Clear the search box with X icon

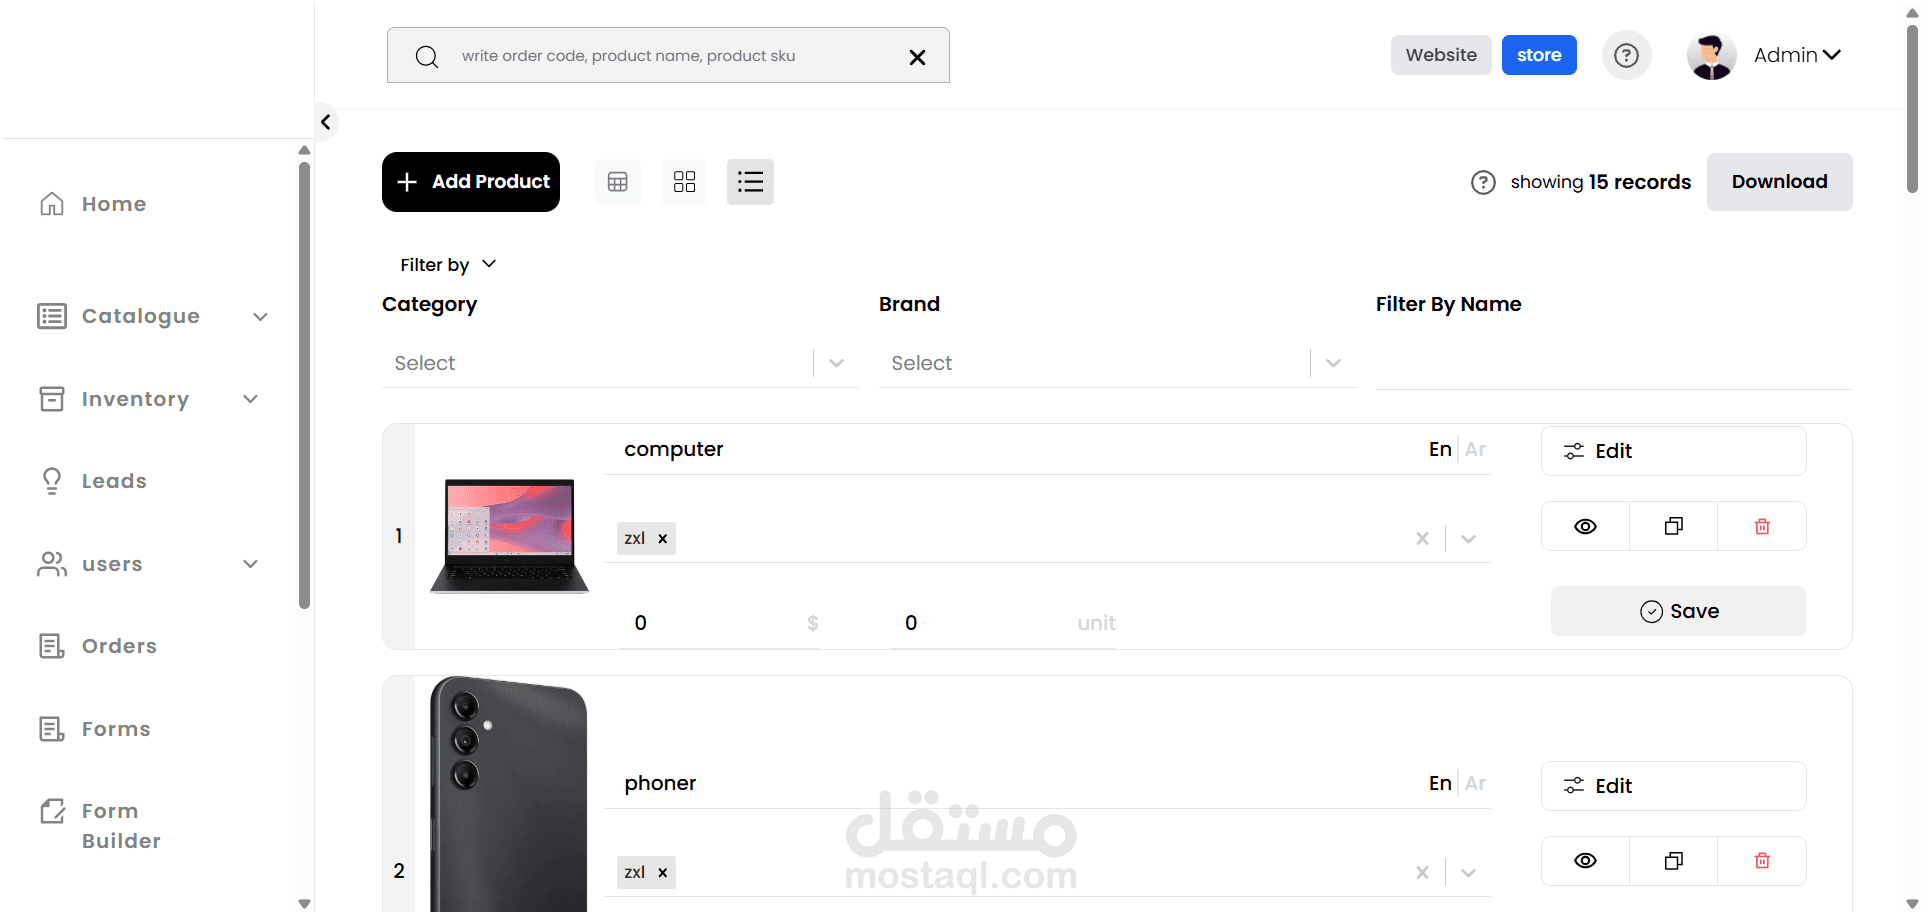pos(917,57)
